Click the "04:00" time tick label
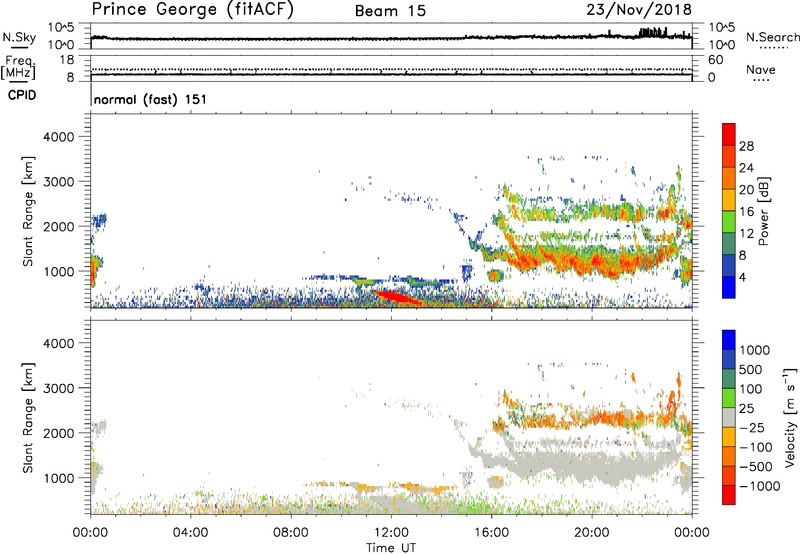800x554 pixels. click(x=190, y=533)
